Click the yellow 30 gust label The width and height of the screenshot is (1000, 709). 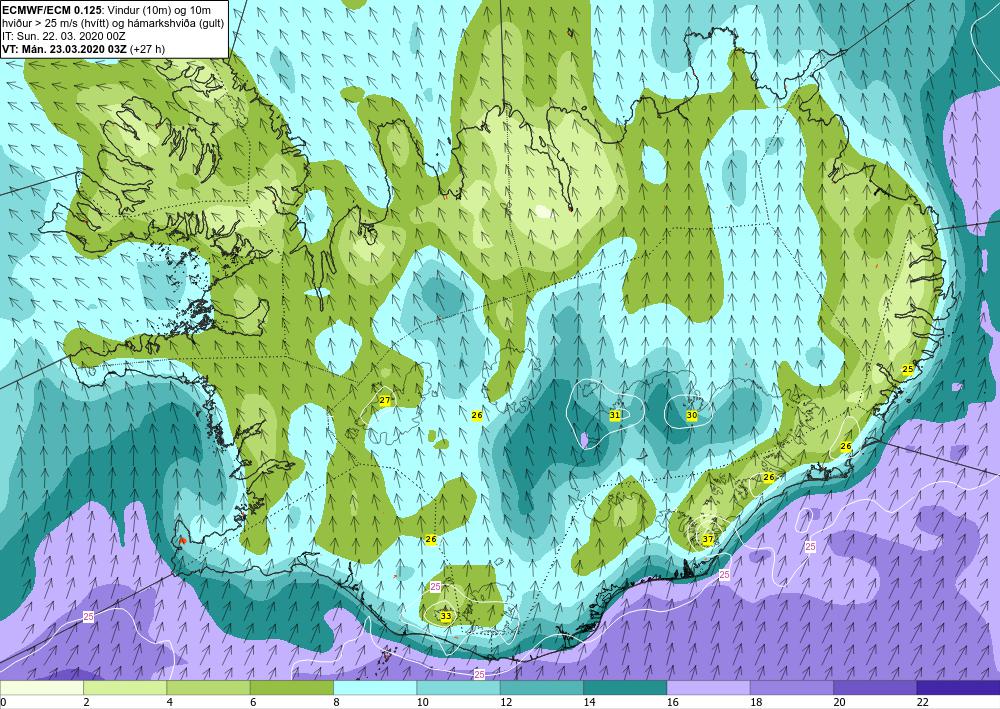tap(691, 415)
